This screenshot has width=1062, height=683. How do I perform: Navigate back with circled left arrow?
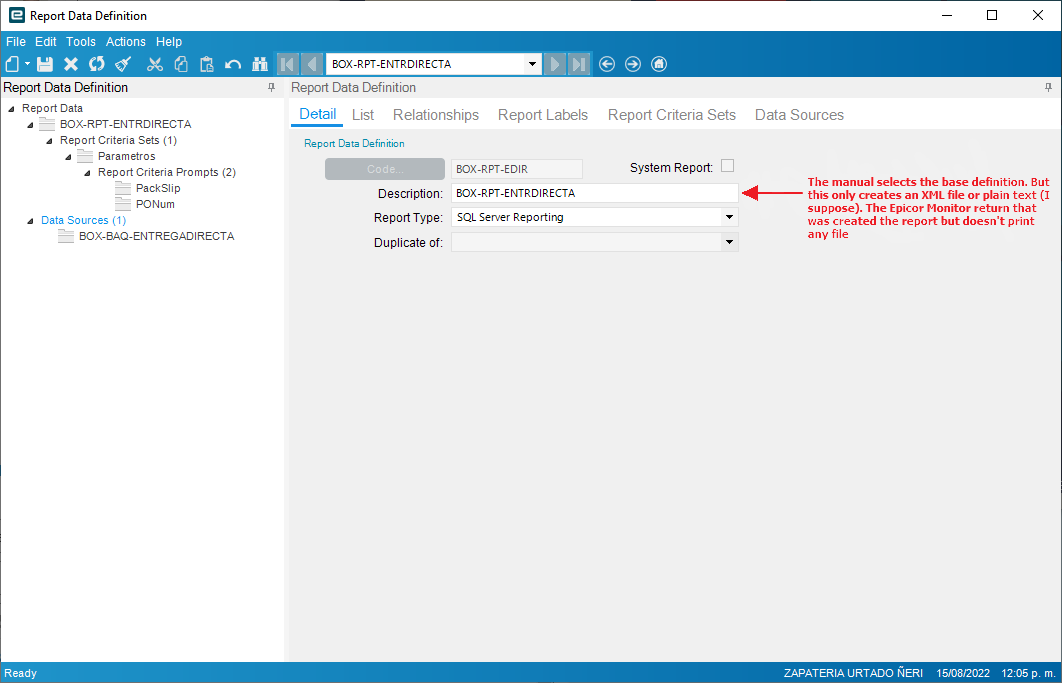[607, 64]
